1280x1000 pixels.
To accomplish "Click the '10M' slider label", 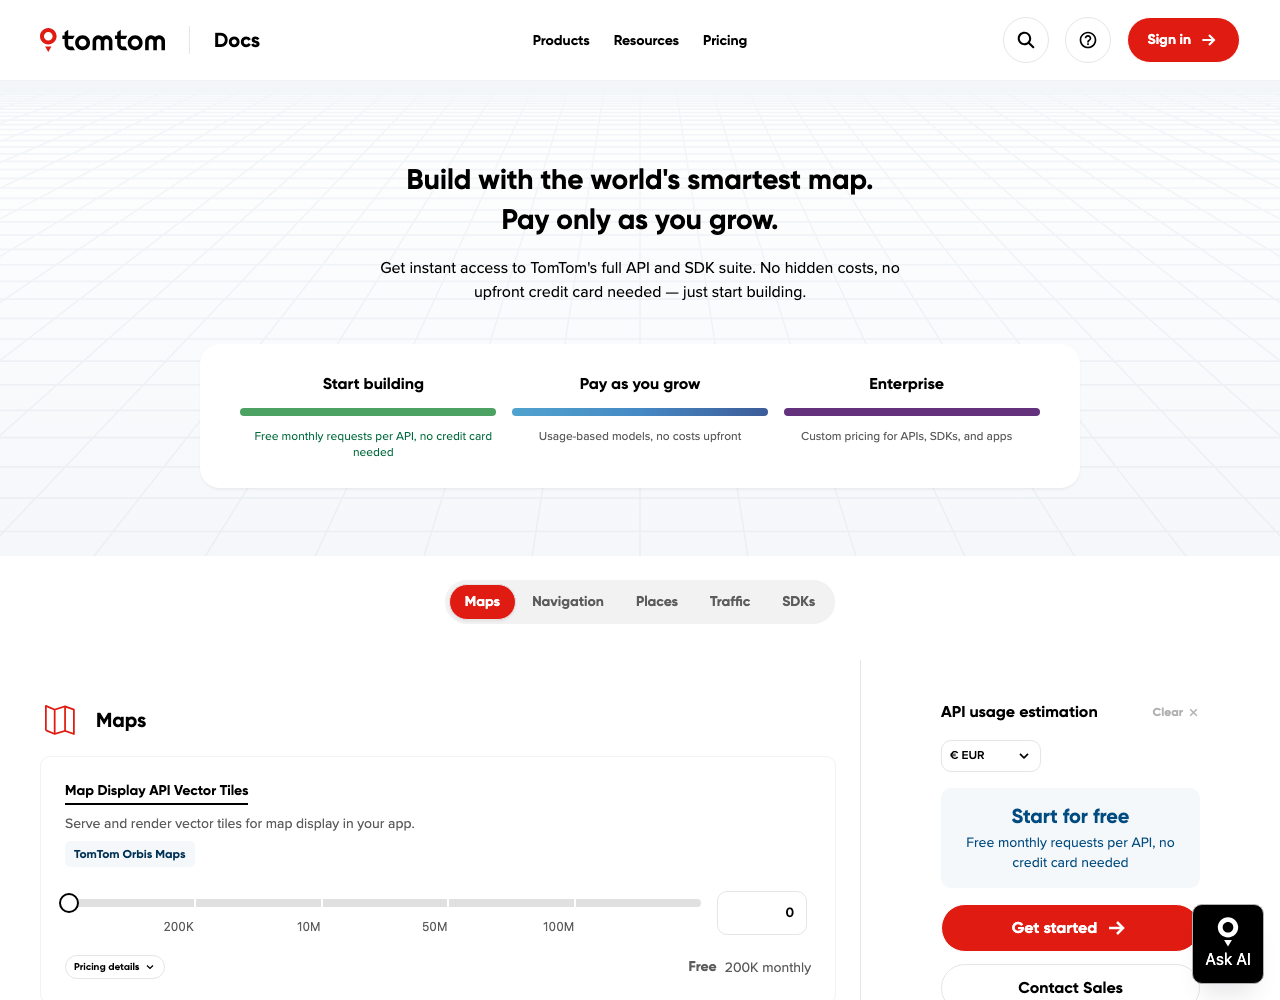I will pyautogui.click(x=309, y=927).
